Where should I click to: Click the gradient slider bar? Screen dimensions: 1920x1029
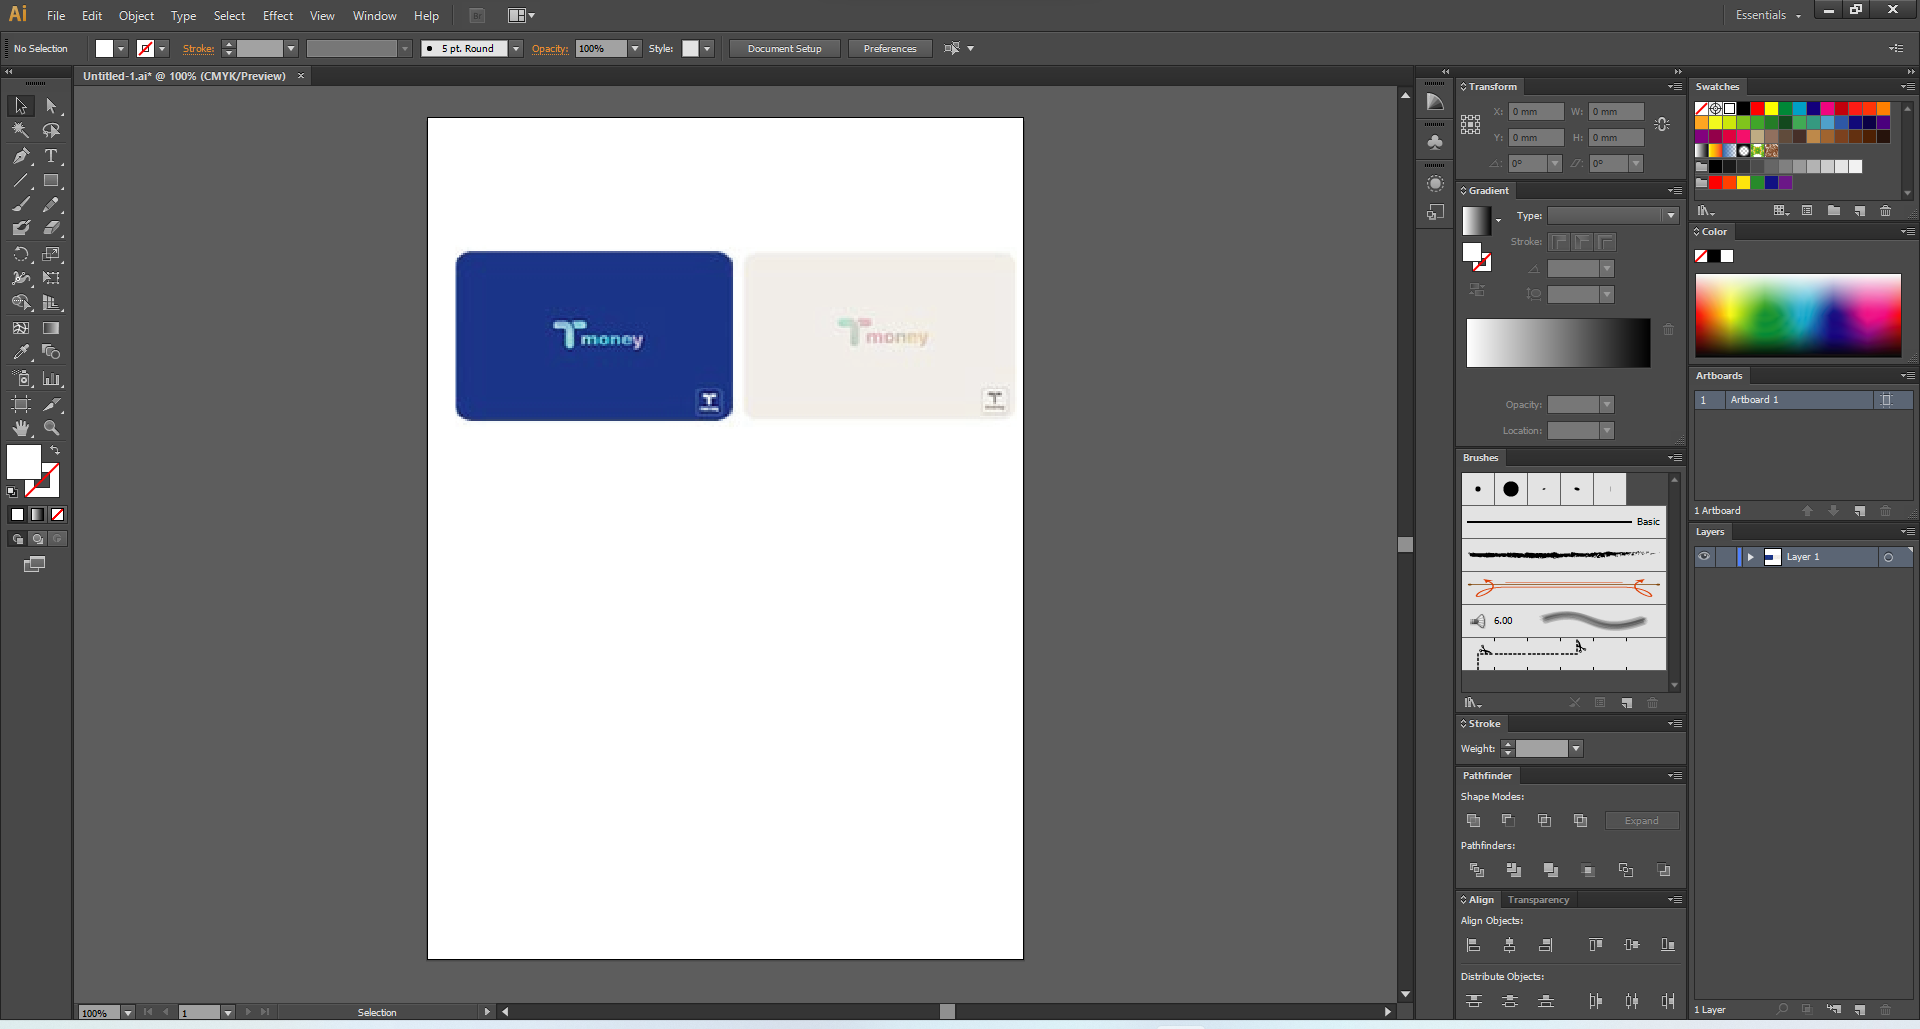[1558, 343]
